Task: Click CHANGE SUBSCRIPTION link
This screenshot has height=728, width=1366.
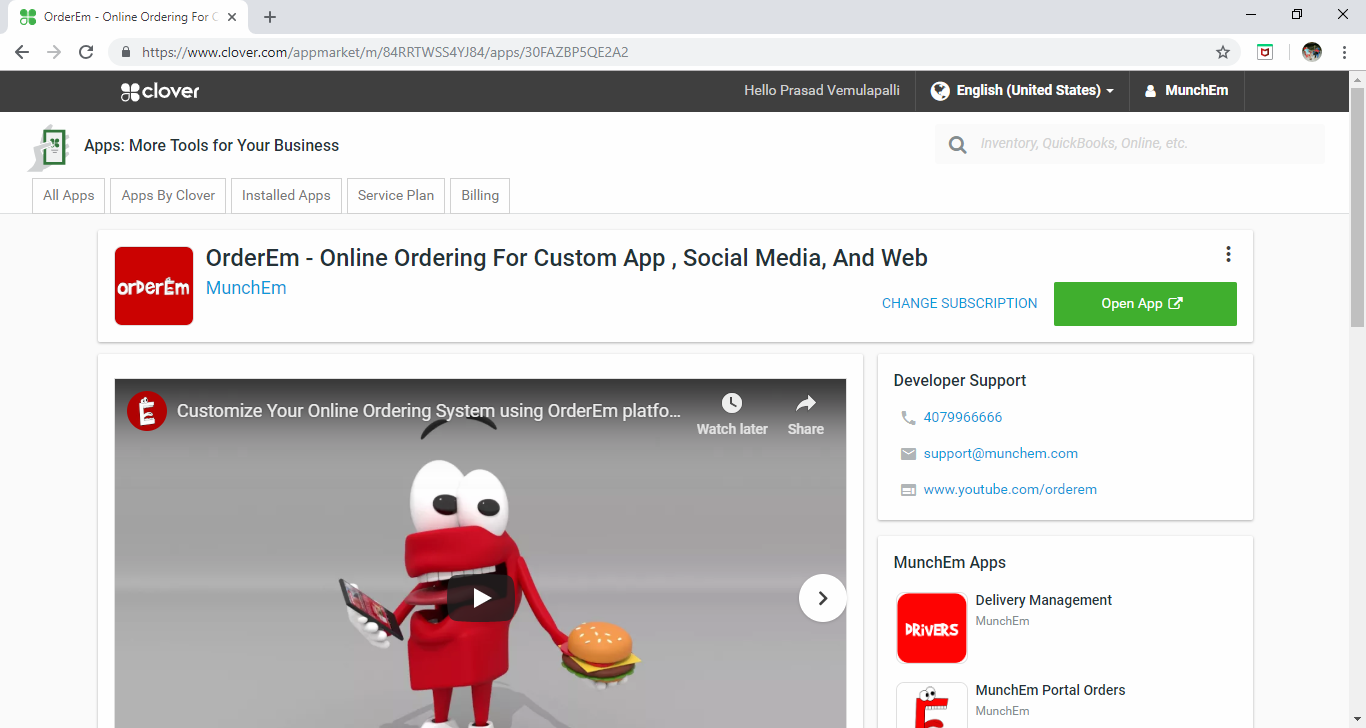Action: [x=960, y=304]
